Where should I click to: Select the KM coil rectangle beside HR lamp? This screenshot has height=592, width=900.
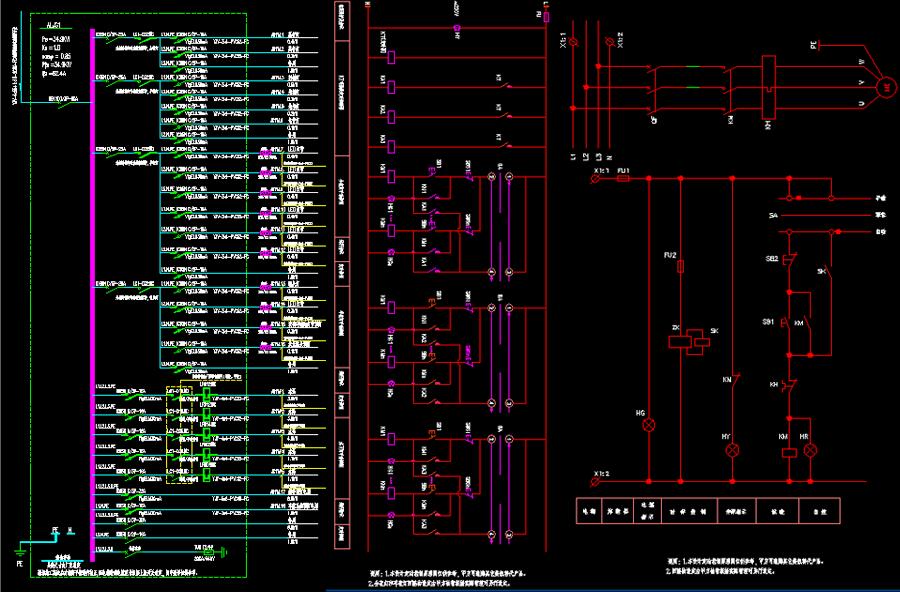click(x=790, y=452)
